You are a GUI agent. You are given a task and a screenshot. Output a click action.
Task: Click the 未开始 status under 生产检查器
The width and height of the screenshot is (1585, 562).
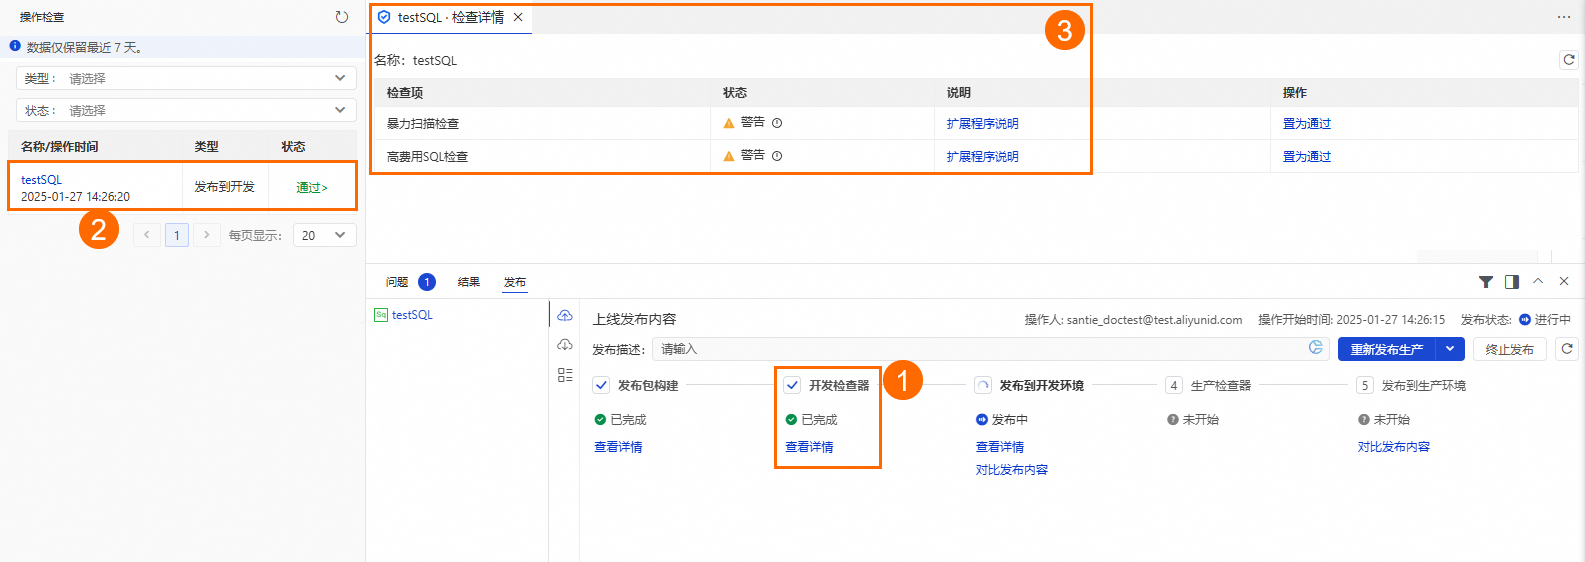click(x=1193, y=420)
